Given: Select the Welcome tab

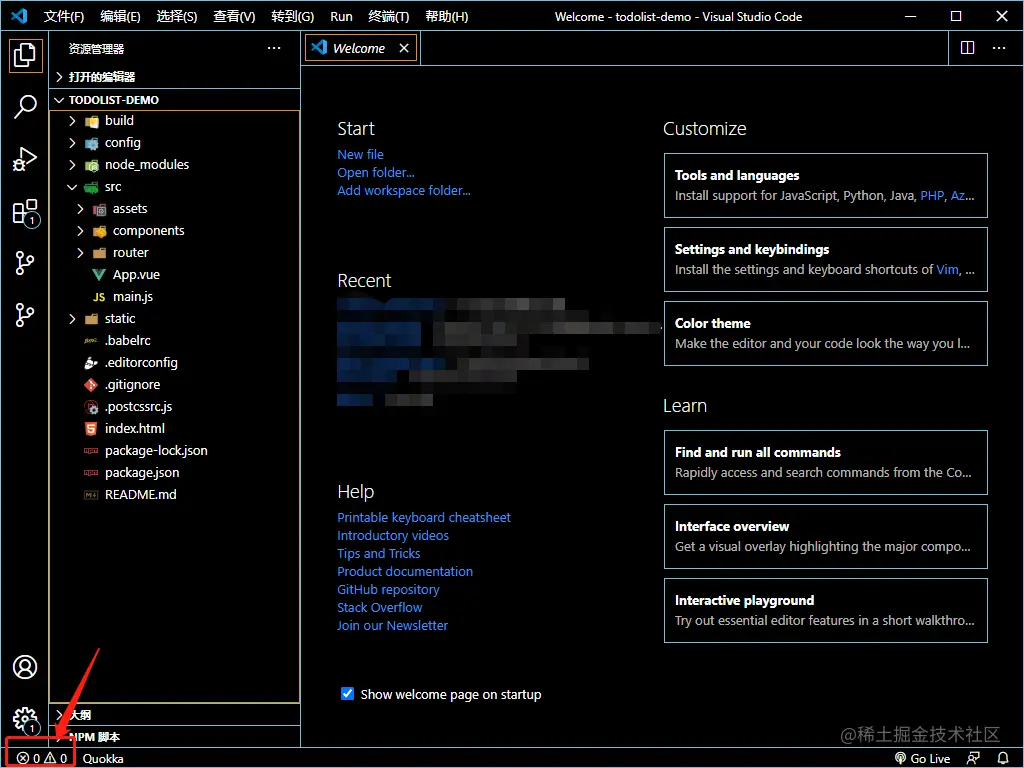Looking at the screenshot, I should pos(359,48).
